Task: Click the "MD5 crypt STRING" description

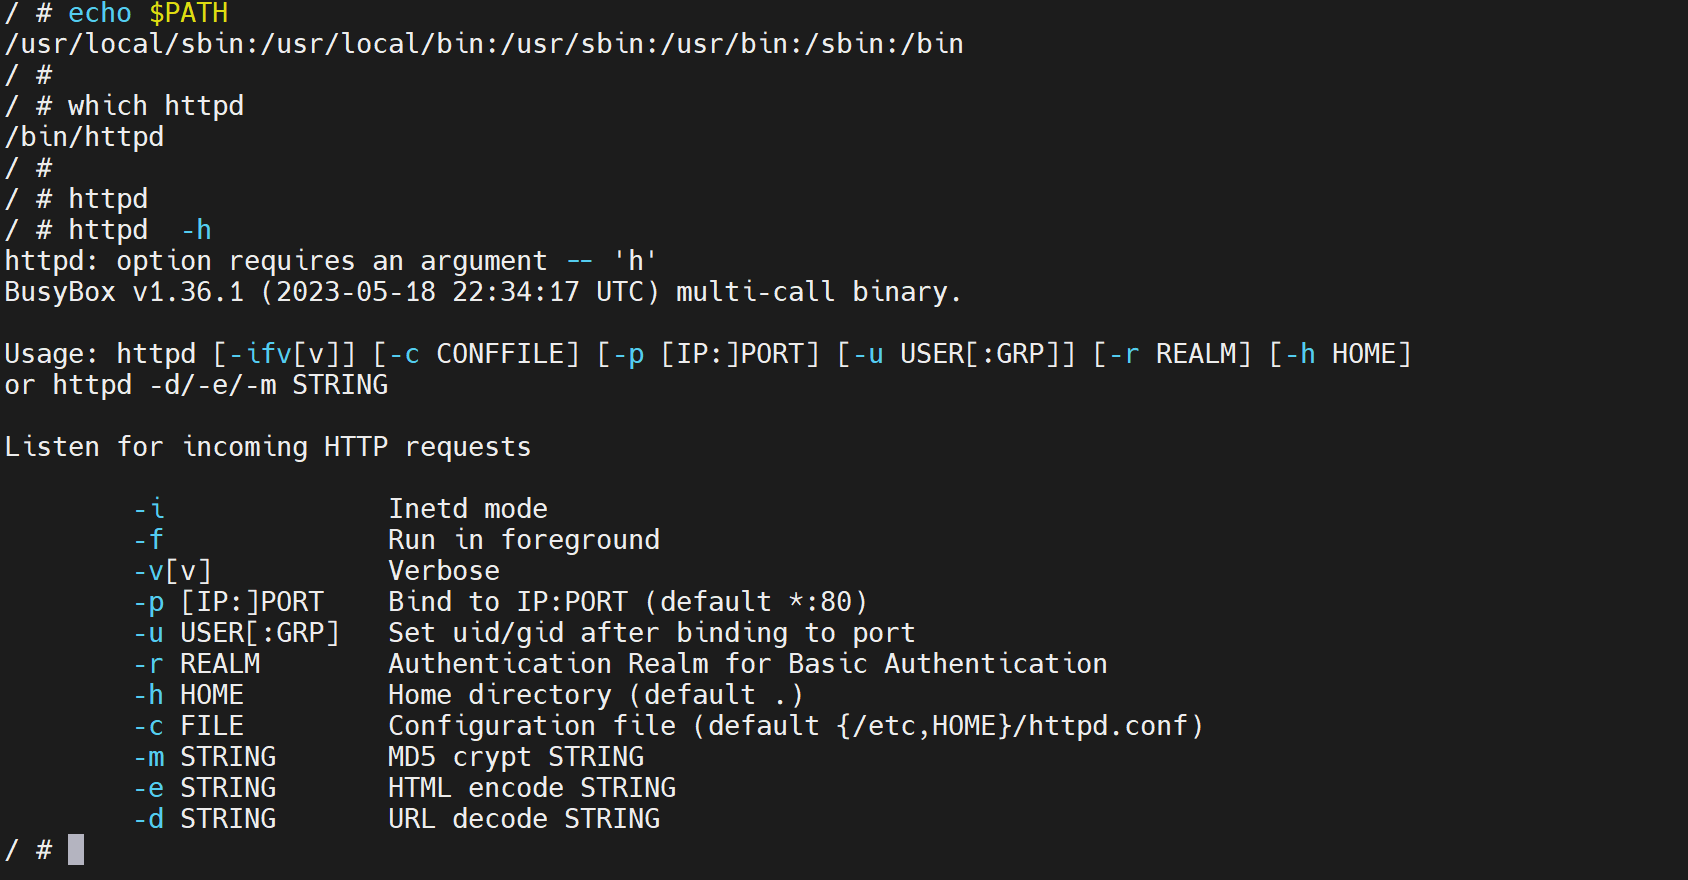Action: (515, 757)
